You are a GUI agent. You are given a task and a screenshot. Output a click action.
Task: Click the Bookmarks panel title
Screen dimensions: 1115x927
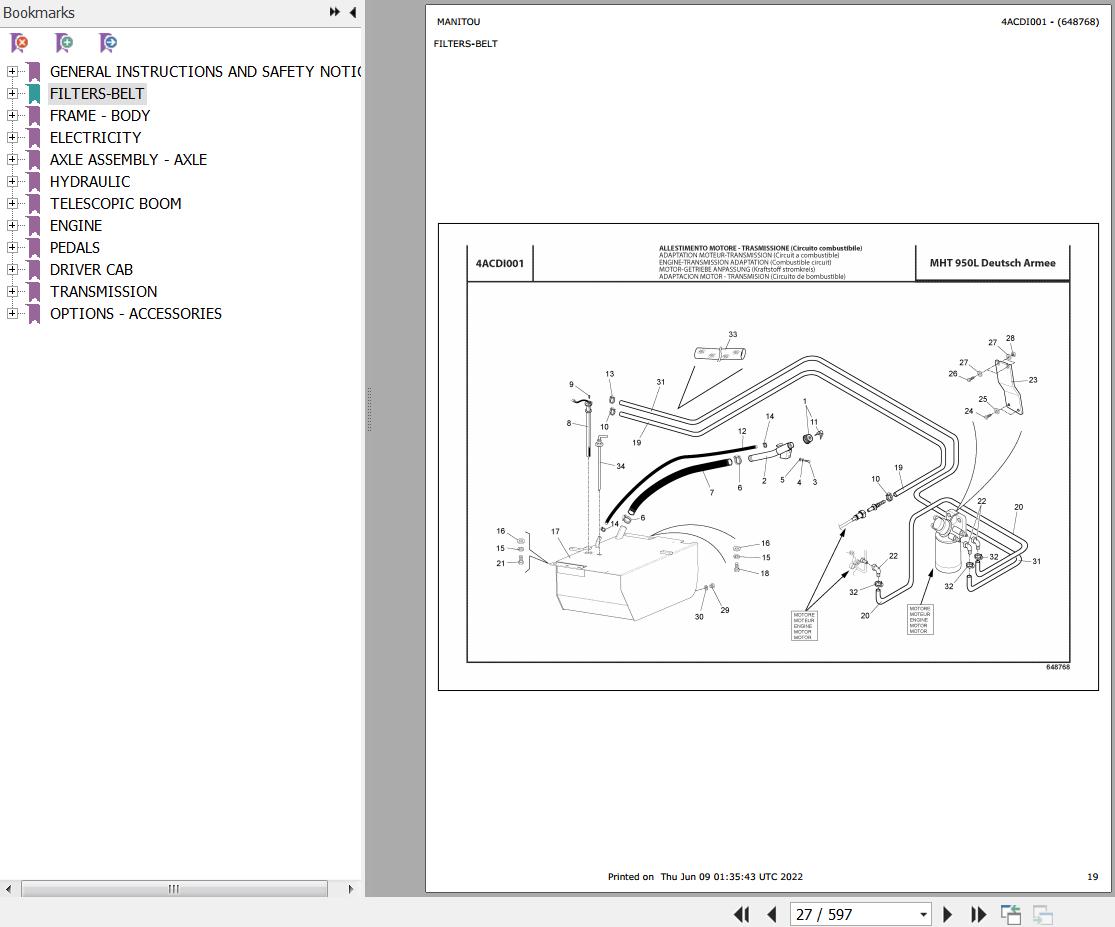[39, 13]
